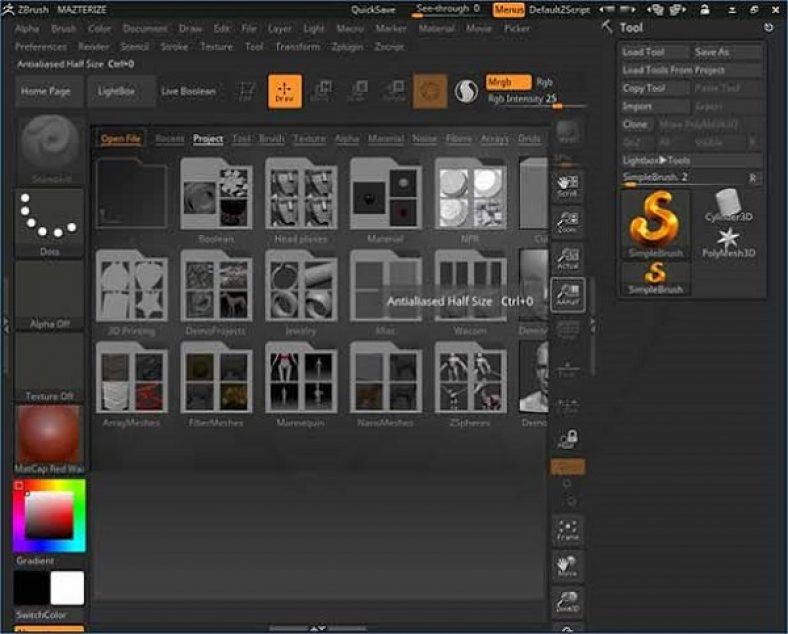Open the Dots stroke selector
788x634 pixels.
[49, 217]
